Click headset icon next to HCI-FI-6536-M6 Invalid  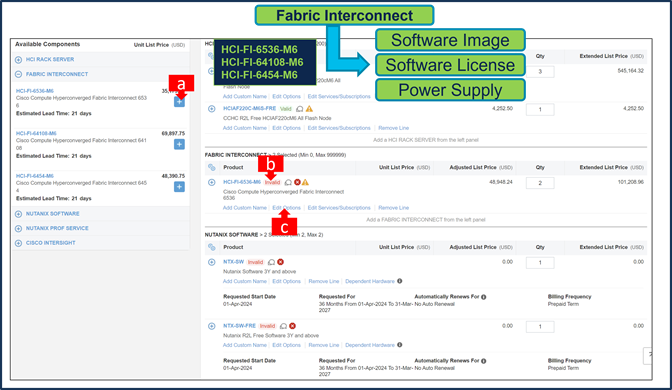[x=288, y=183]
